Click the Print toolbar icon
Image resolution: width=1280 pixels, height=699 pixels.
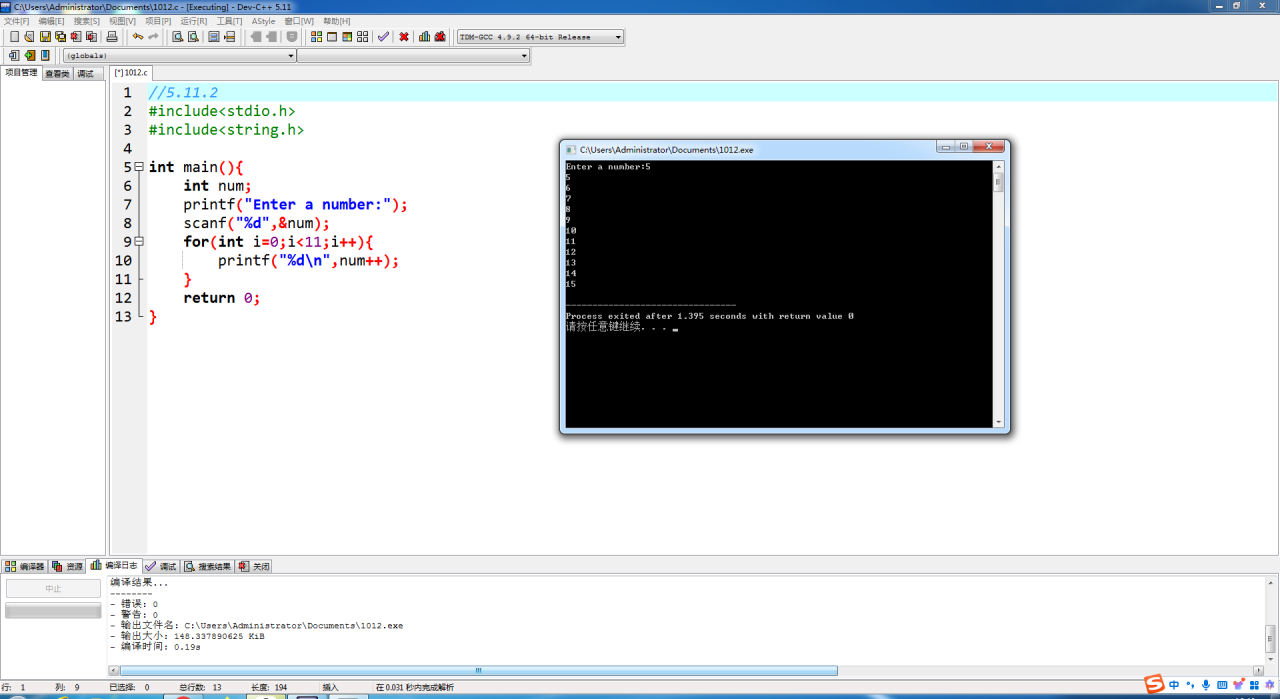pos(112,37)
